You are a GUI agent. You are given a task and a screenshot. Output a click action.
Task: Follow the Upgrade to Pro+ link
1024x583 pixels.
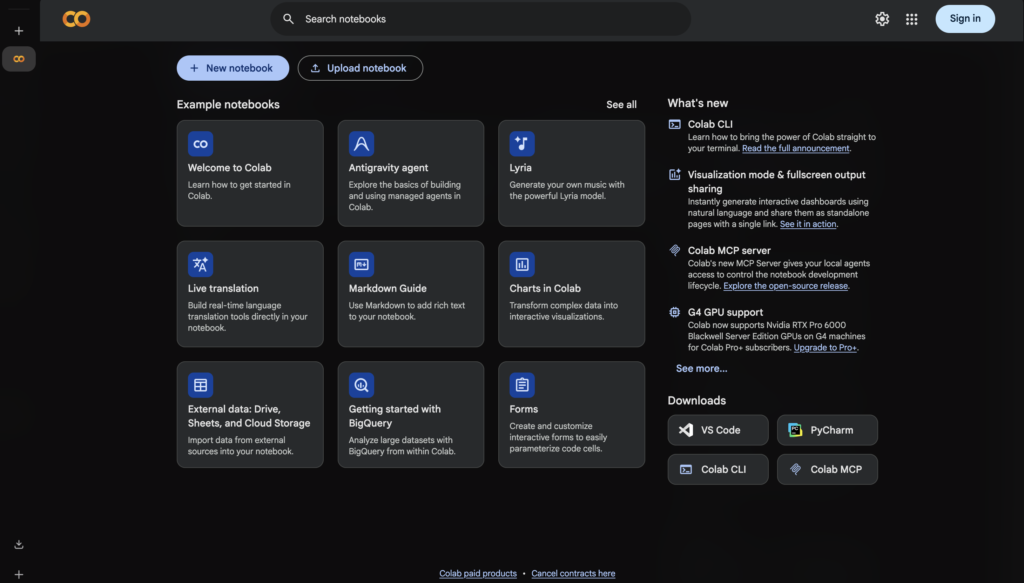point(825,348)
